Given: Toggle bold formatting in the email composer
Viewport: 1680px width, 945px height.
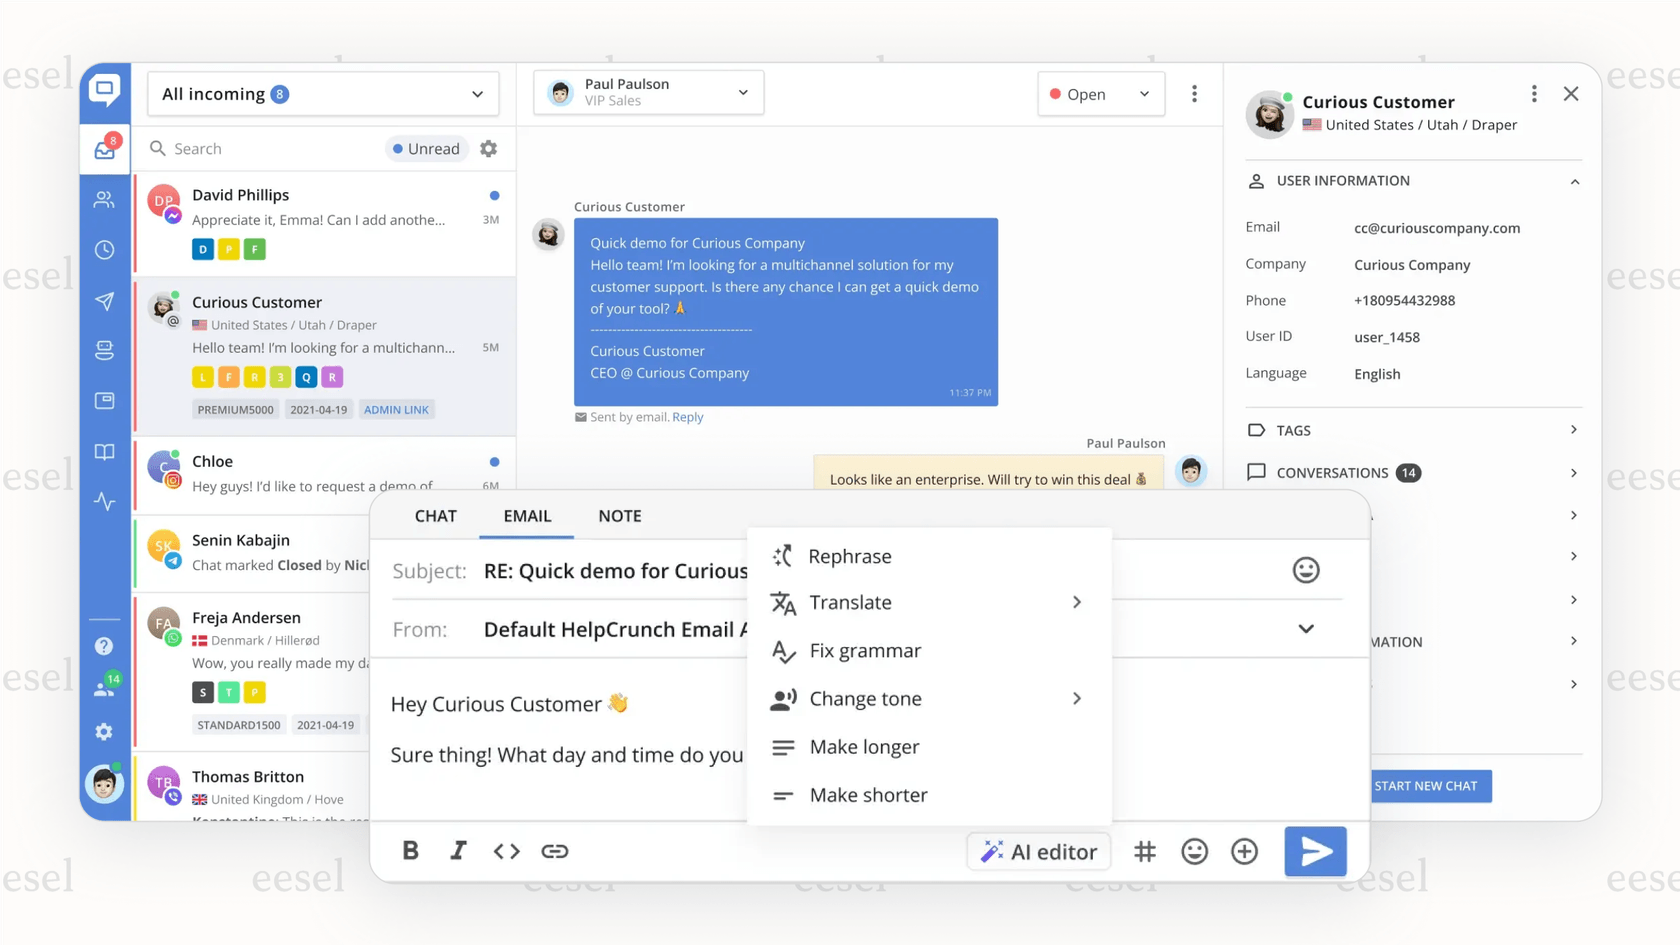Looking at the screenshot, I should (410, 851).
